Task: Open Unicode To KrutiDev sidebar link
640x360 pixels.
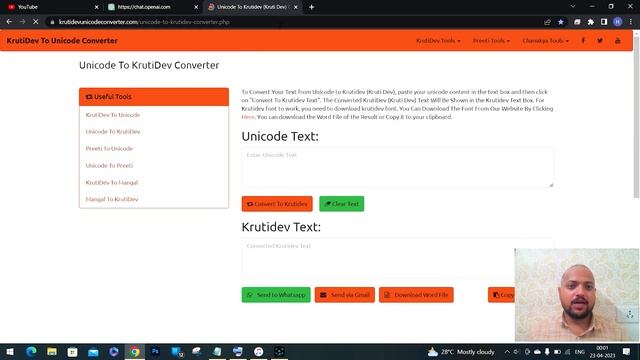Action: 113,131
